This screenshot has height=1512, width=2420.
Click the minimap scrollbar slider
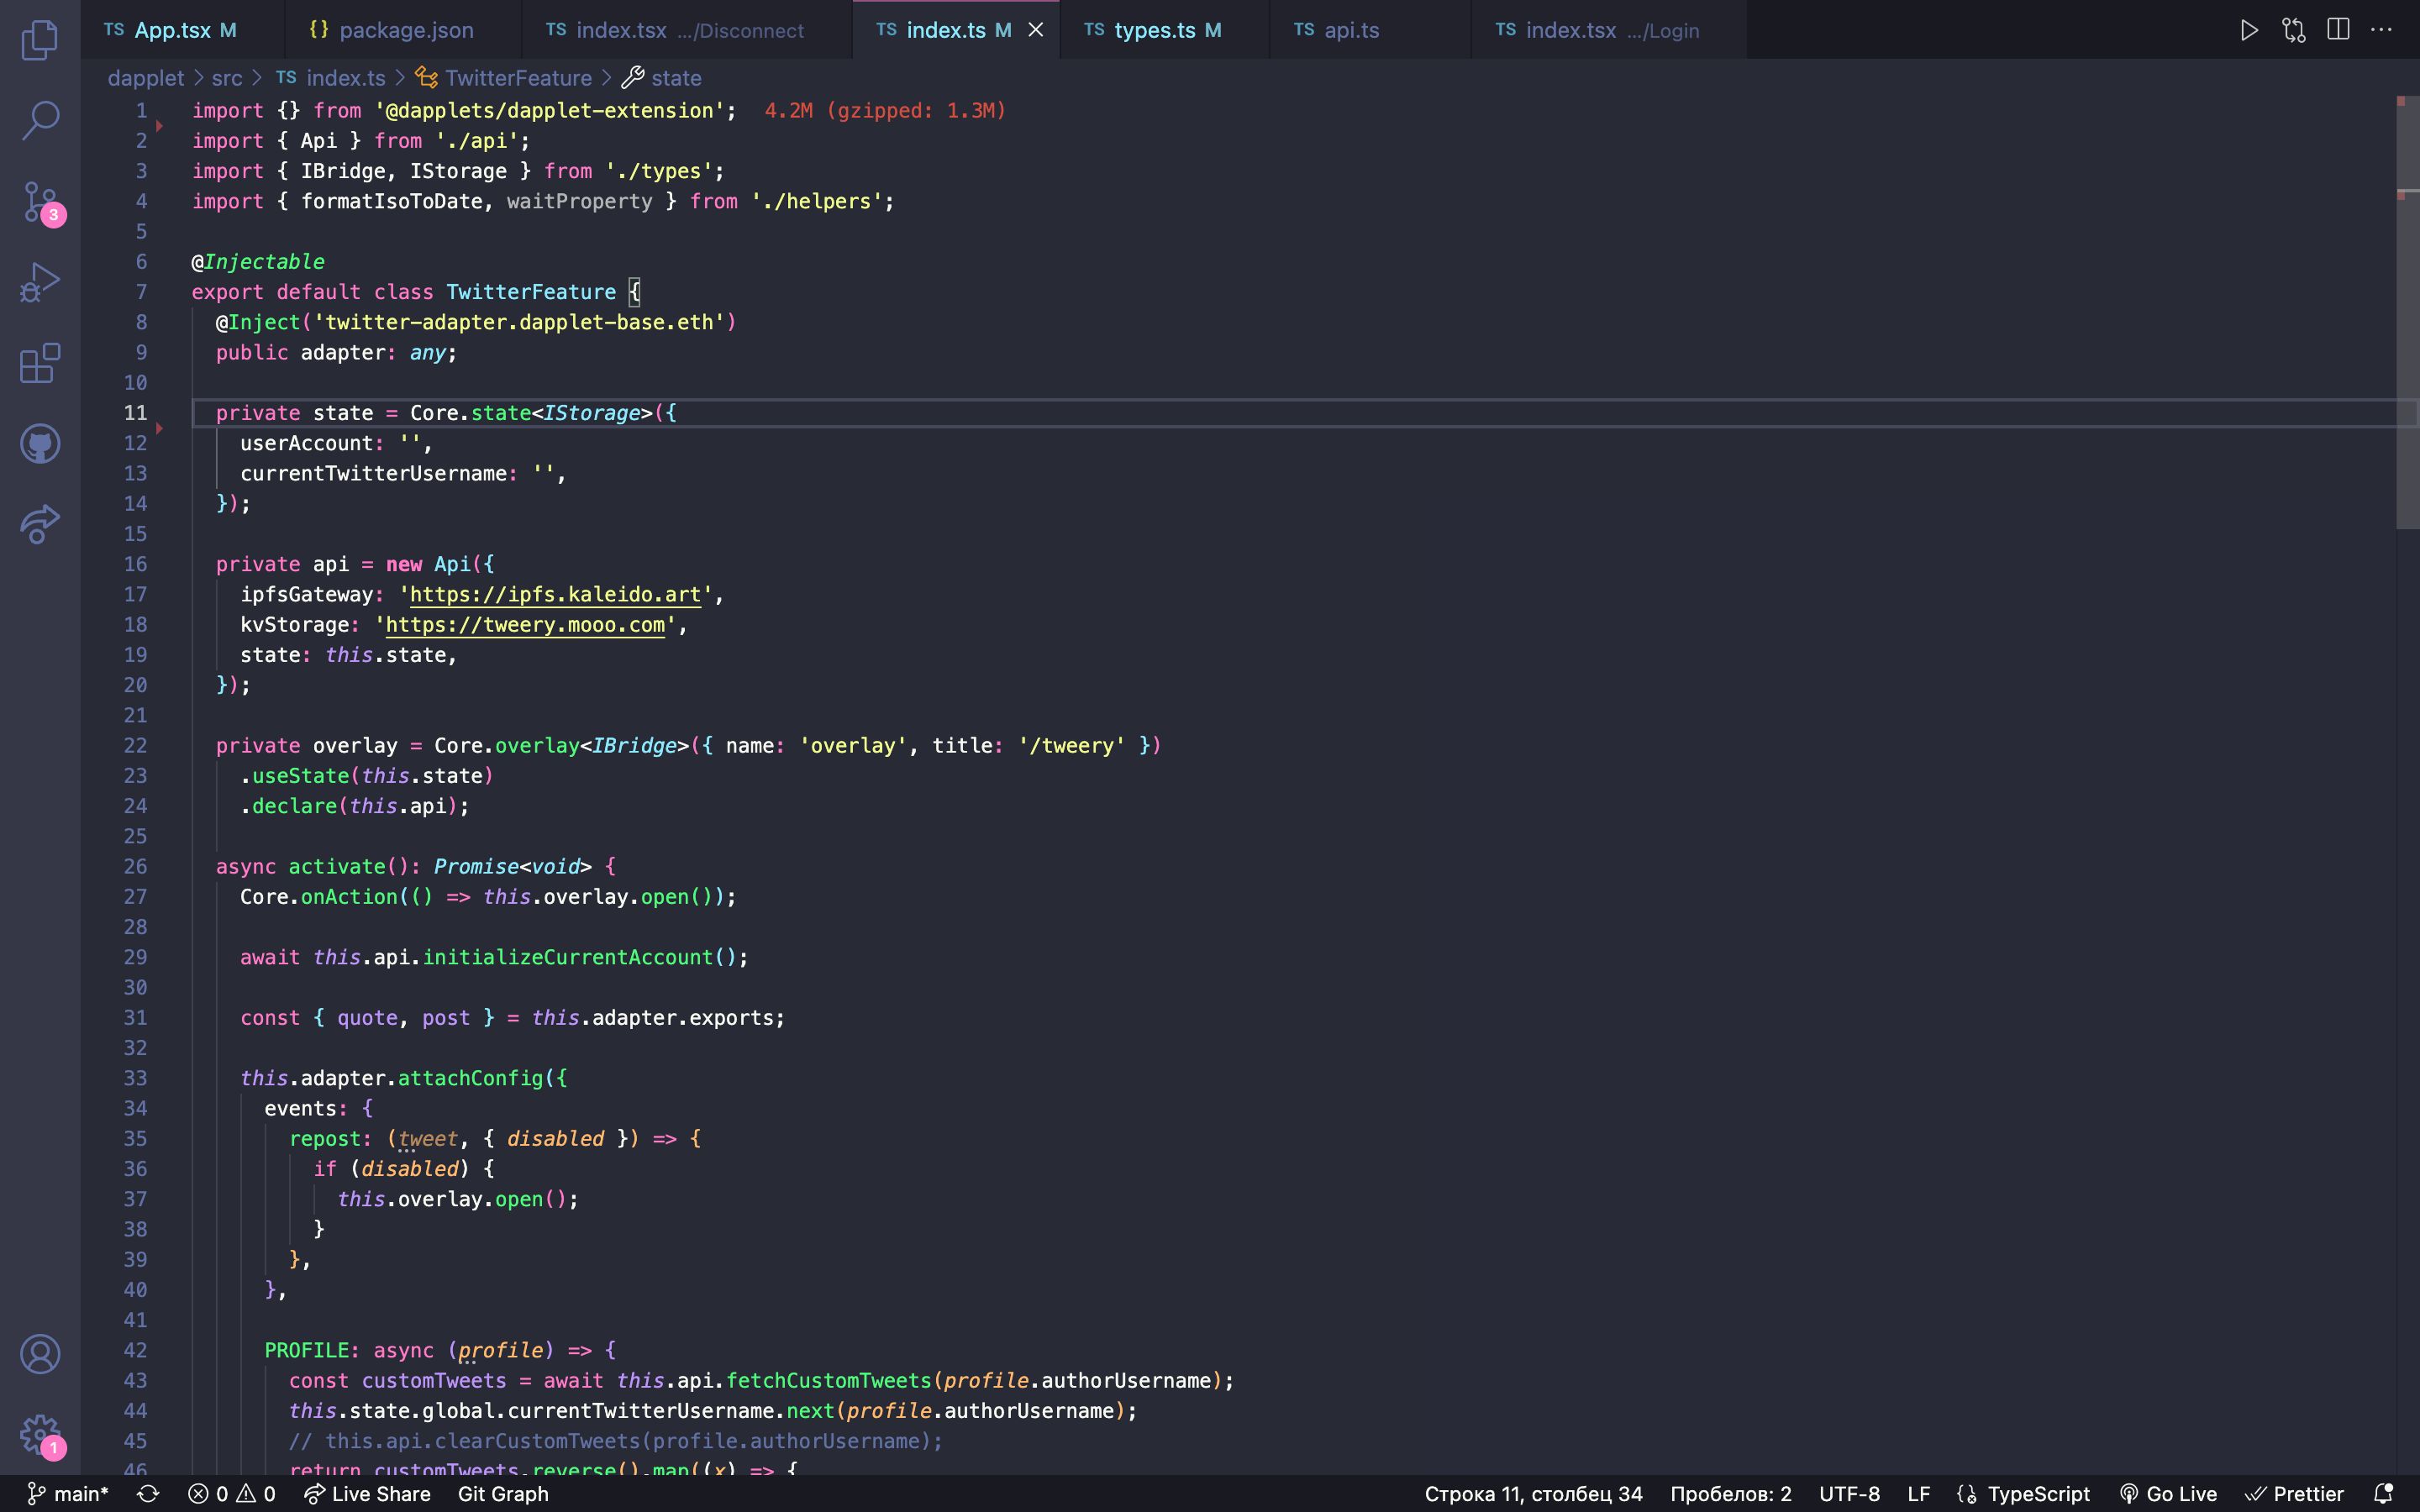[2407, 312]
